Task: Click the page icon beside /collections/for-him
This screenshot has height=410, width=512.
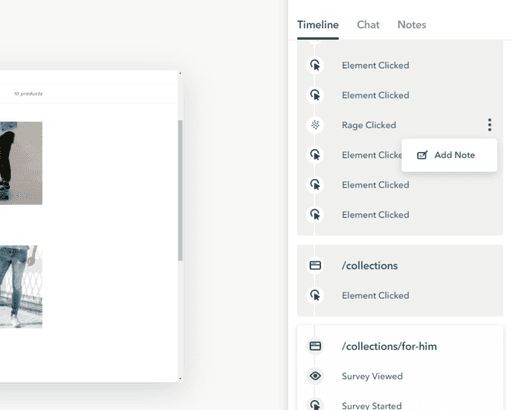Action: 315,346
